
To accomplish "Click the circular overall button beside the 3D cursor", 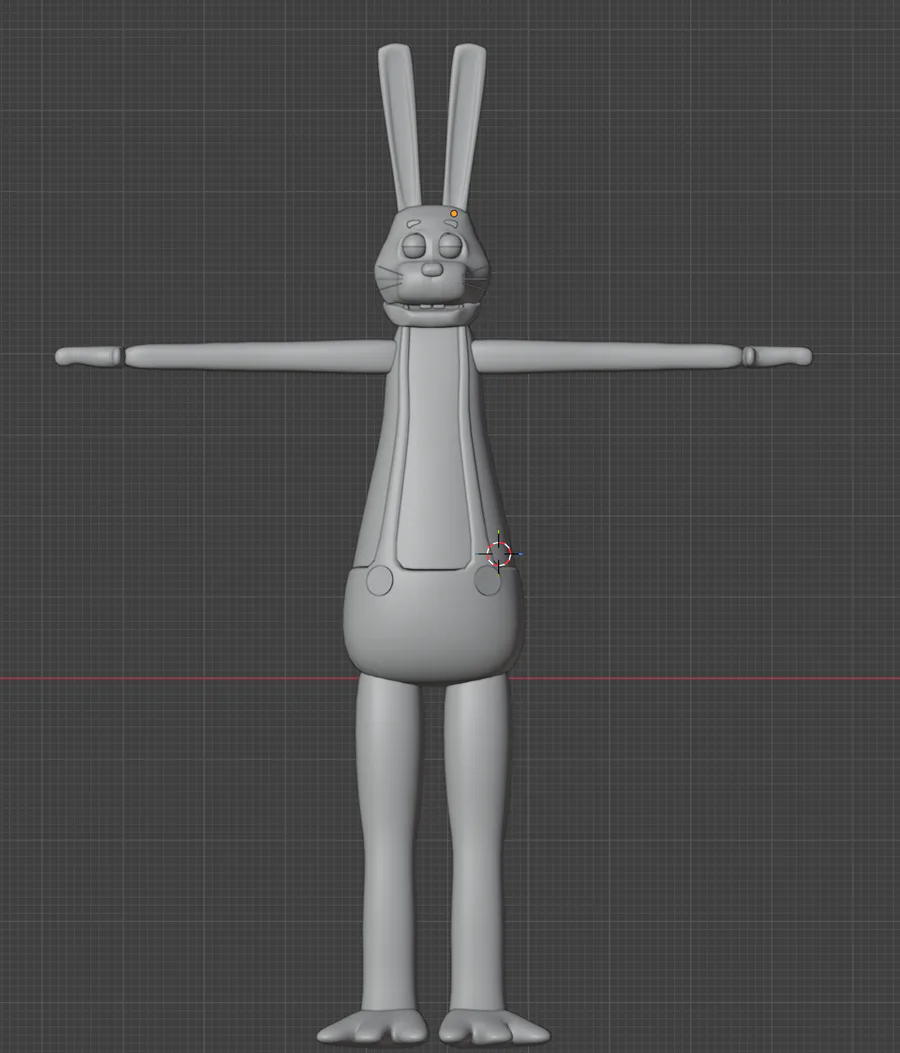I will pyautogui.click(x=488, y=581).
